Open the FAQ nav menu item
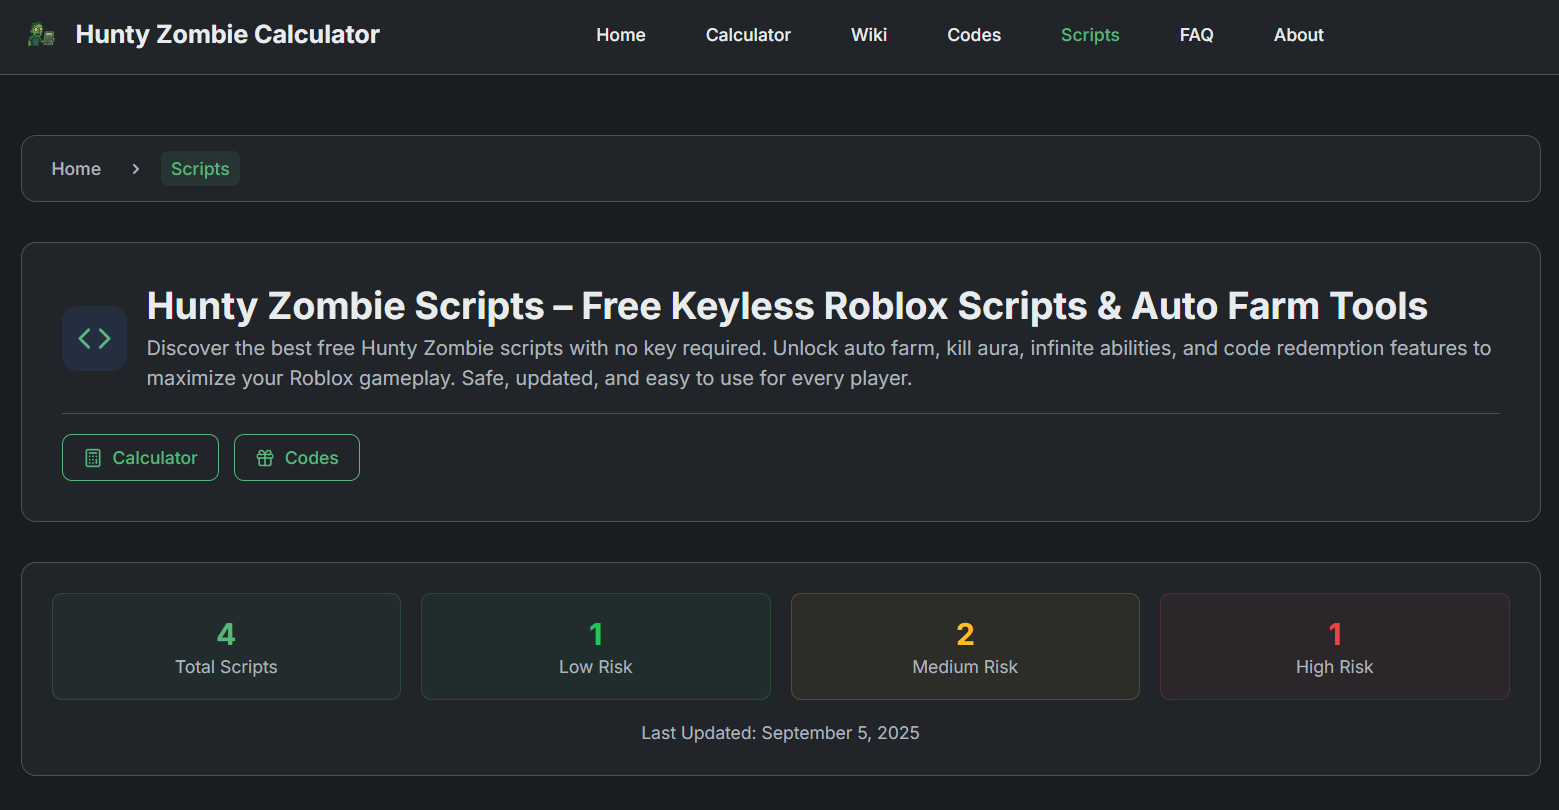 pyautogui.click(x=1197, y=35)
